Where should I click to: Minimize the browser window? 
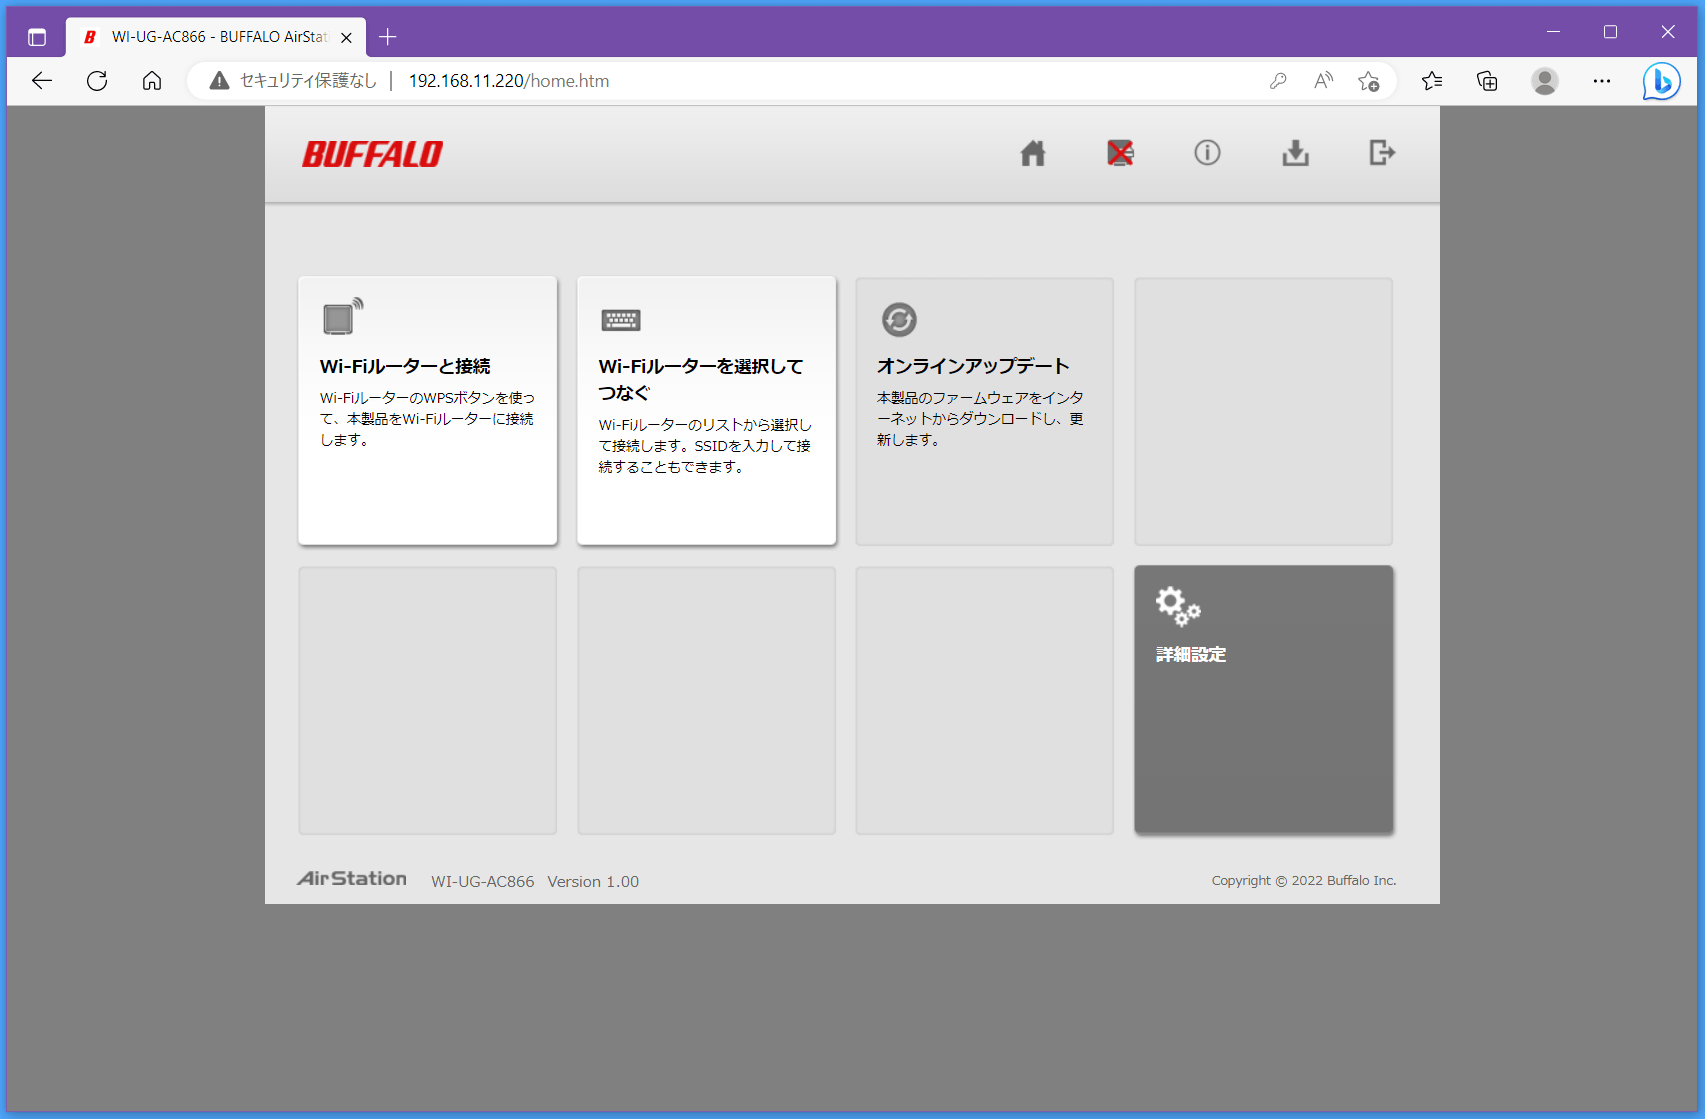1553,32
